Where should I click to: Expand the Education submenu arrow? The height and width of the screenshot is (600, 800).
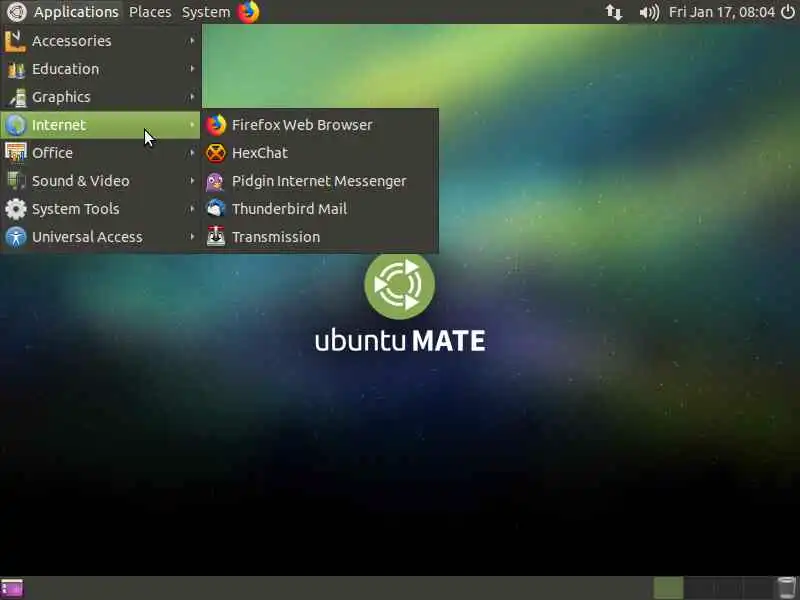coord(192,68)
